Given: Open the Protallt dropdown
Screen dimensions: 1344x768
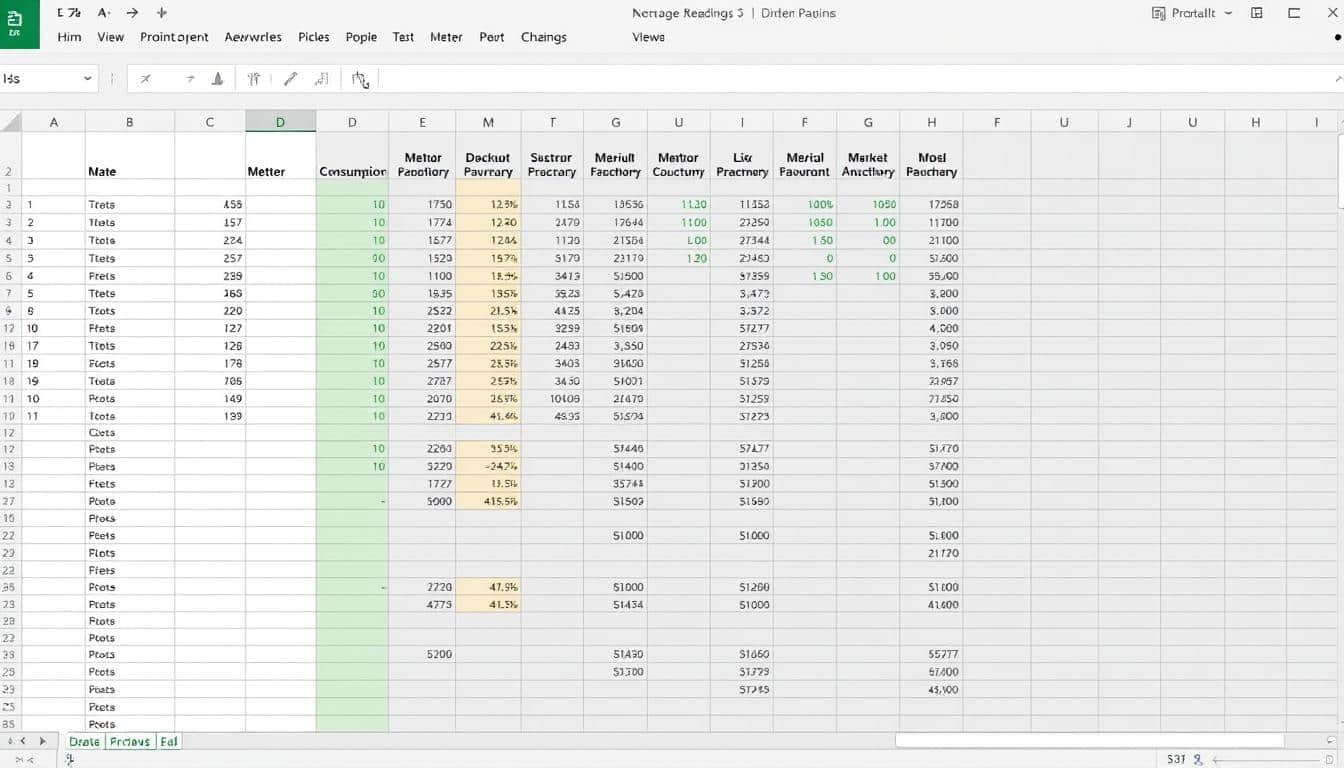Looking at the screenshot, I should click(x=1228, y=13).
